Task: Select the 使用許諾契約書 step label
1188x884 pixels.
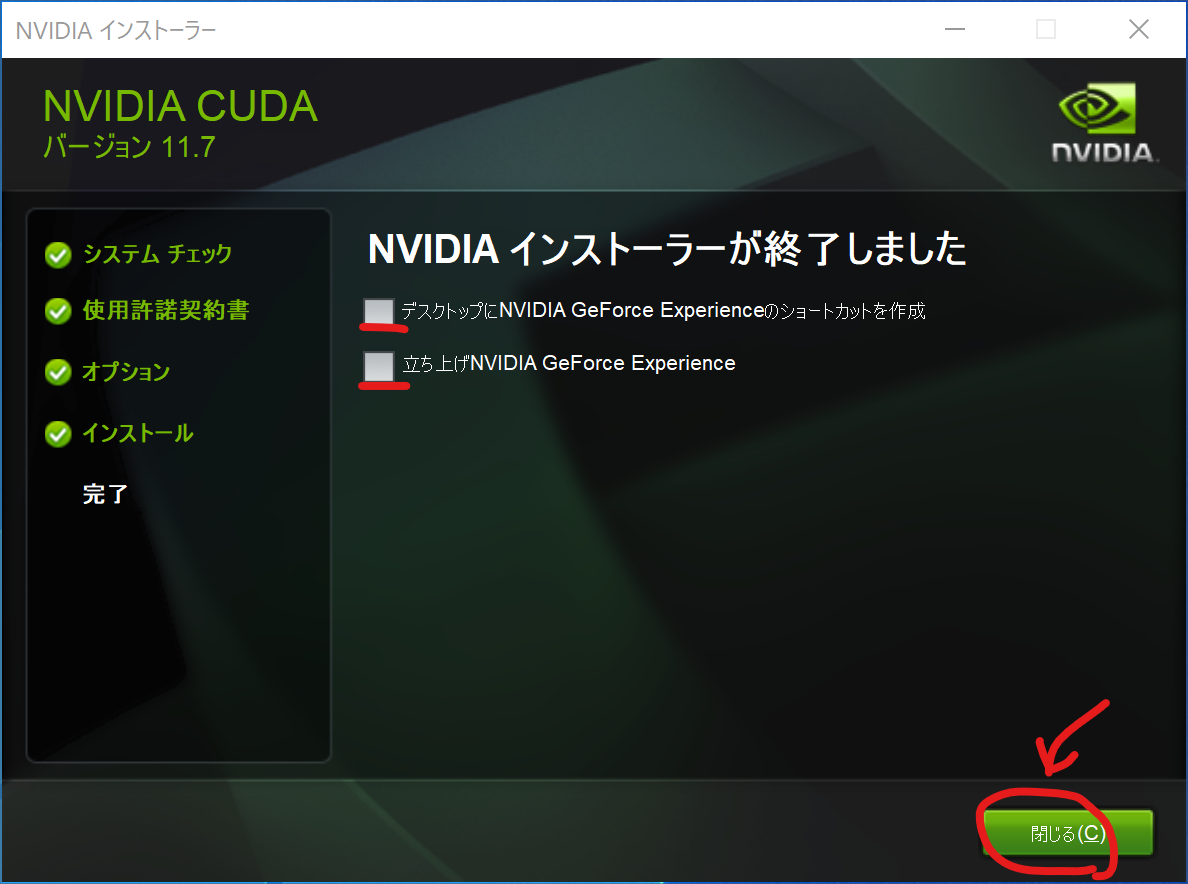Action: (x=165, y=311)
